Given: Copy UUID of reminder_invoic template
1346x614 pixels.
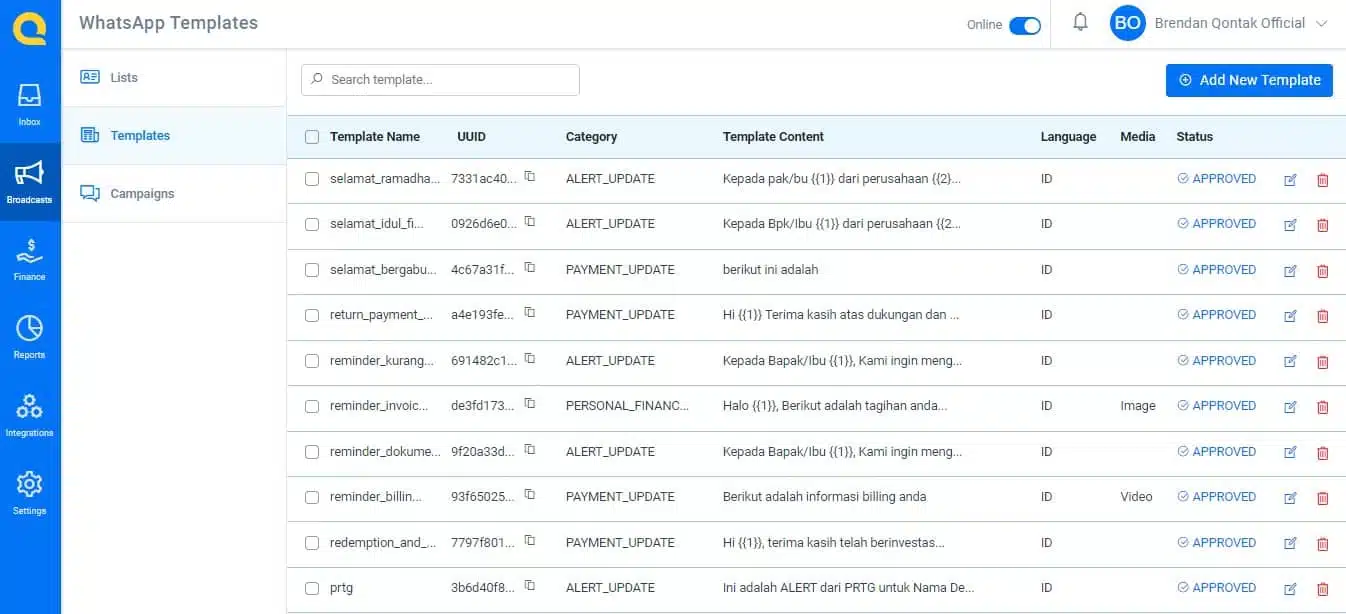Looking at the screenshot, I should coord(530,404).
